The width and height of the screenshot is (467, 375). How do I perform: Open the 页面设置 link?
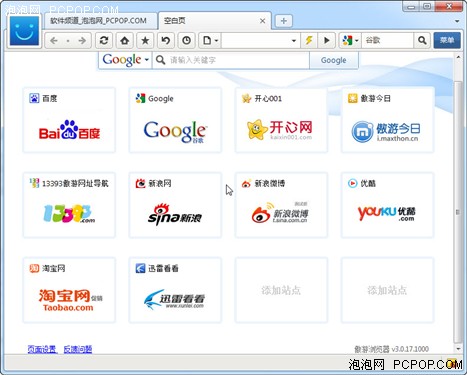42,349
